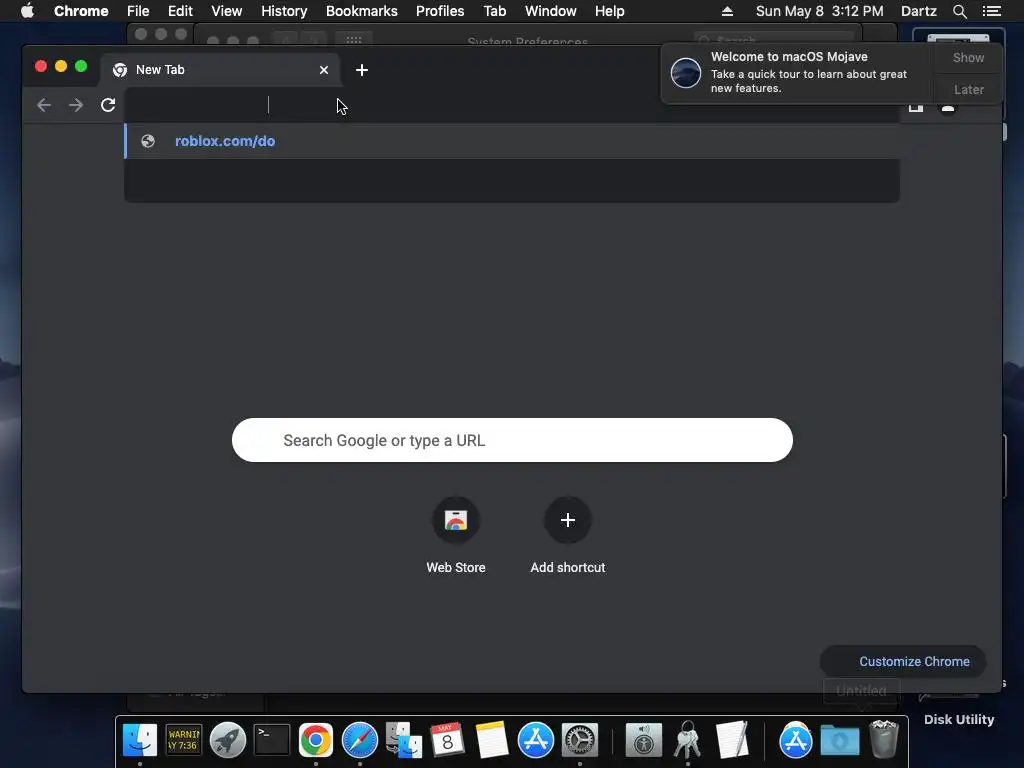The height and width of the screenshot is (768, 1024).
Task: Open the History menu
Action: click(x=284, y=11)
